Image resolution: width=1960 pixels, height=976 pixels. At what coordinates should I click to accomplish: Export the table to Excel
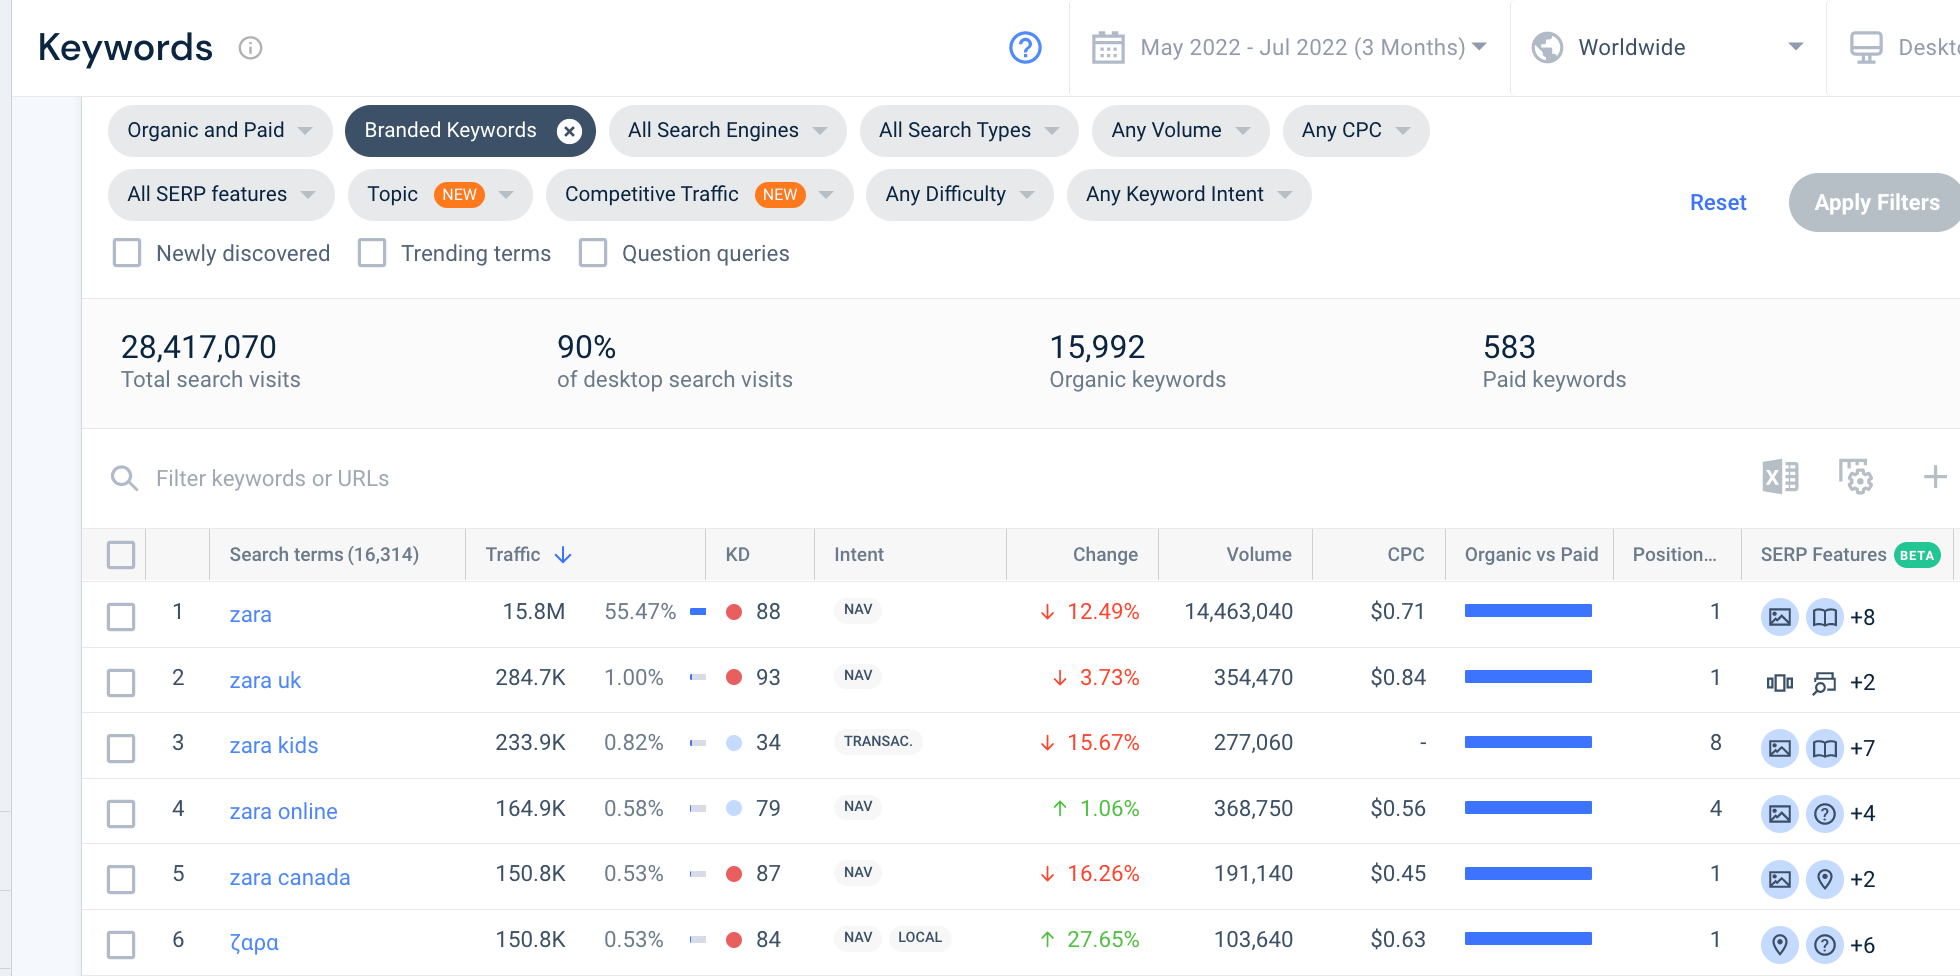pos(1780,477)
